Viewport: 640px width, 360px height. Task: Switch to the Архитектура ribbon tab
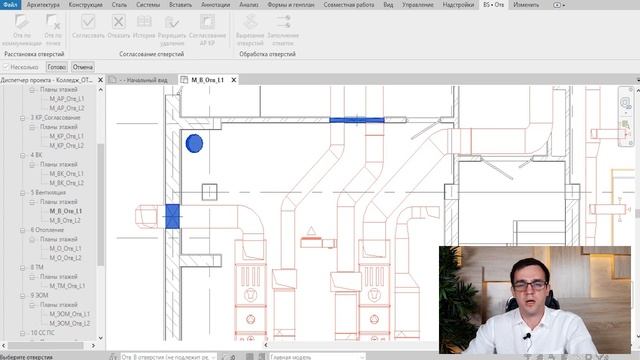43,5
